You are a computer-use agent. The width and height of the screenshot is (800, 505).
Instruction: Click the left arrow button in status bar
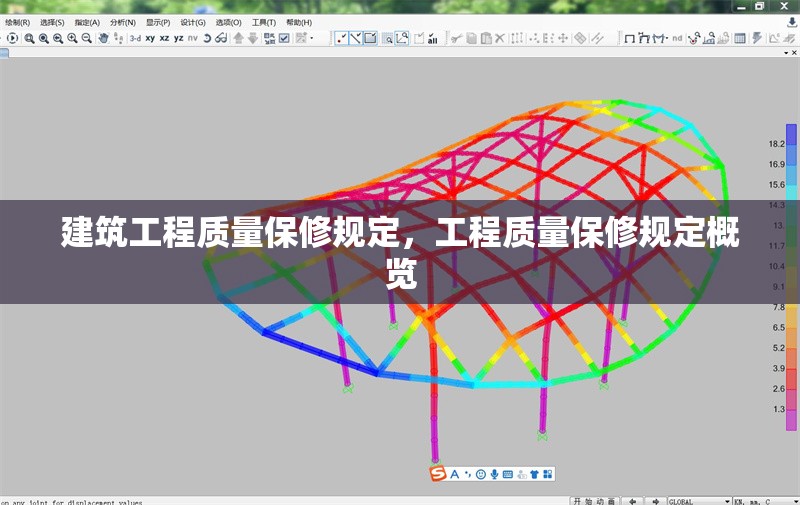click(x=633, y=501)
